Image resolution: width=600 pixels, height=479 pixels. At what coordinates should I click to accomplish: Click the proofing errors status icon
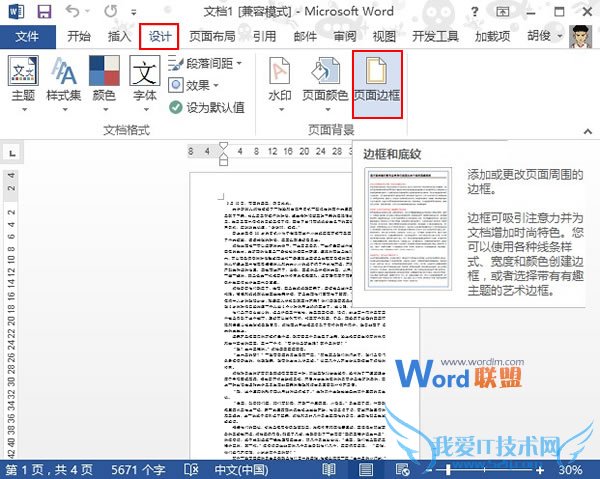pyautogui.click(x=191, y=469)
